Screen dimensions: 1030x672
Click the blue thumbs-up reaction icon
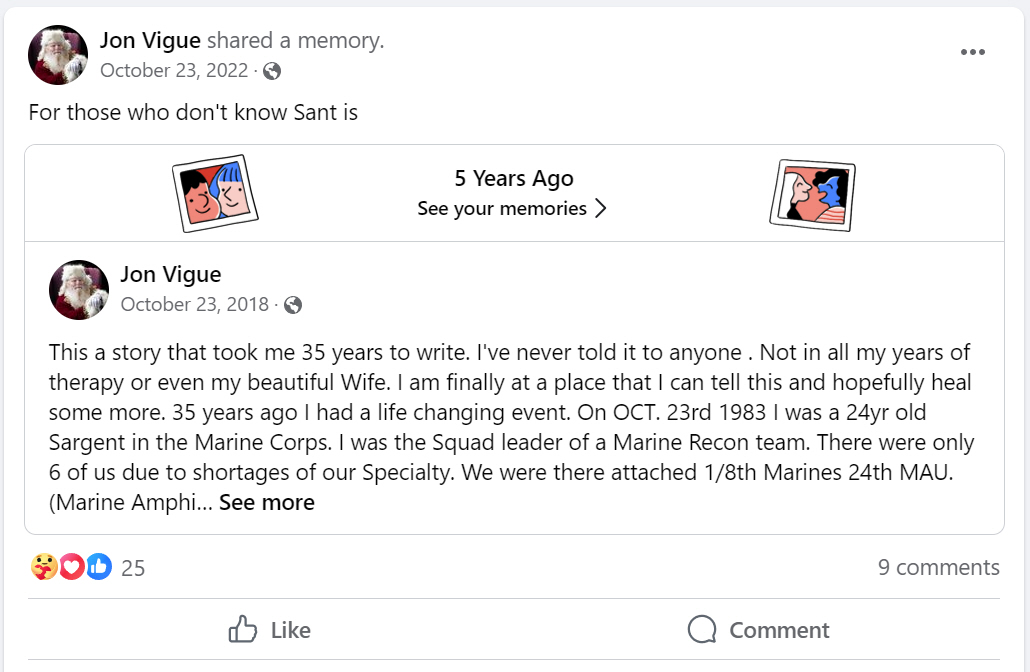pyautogui.click(x=98, y=567)
